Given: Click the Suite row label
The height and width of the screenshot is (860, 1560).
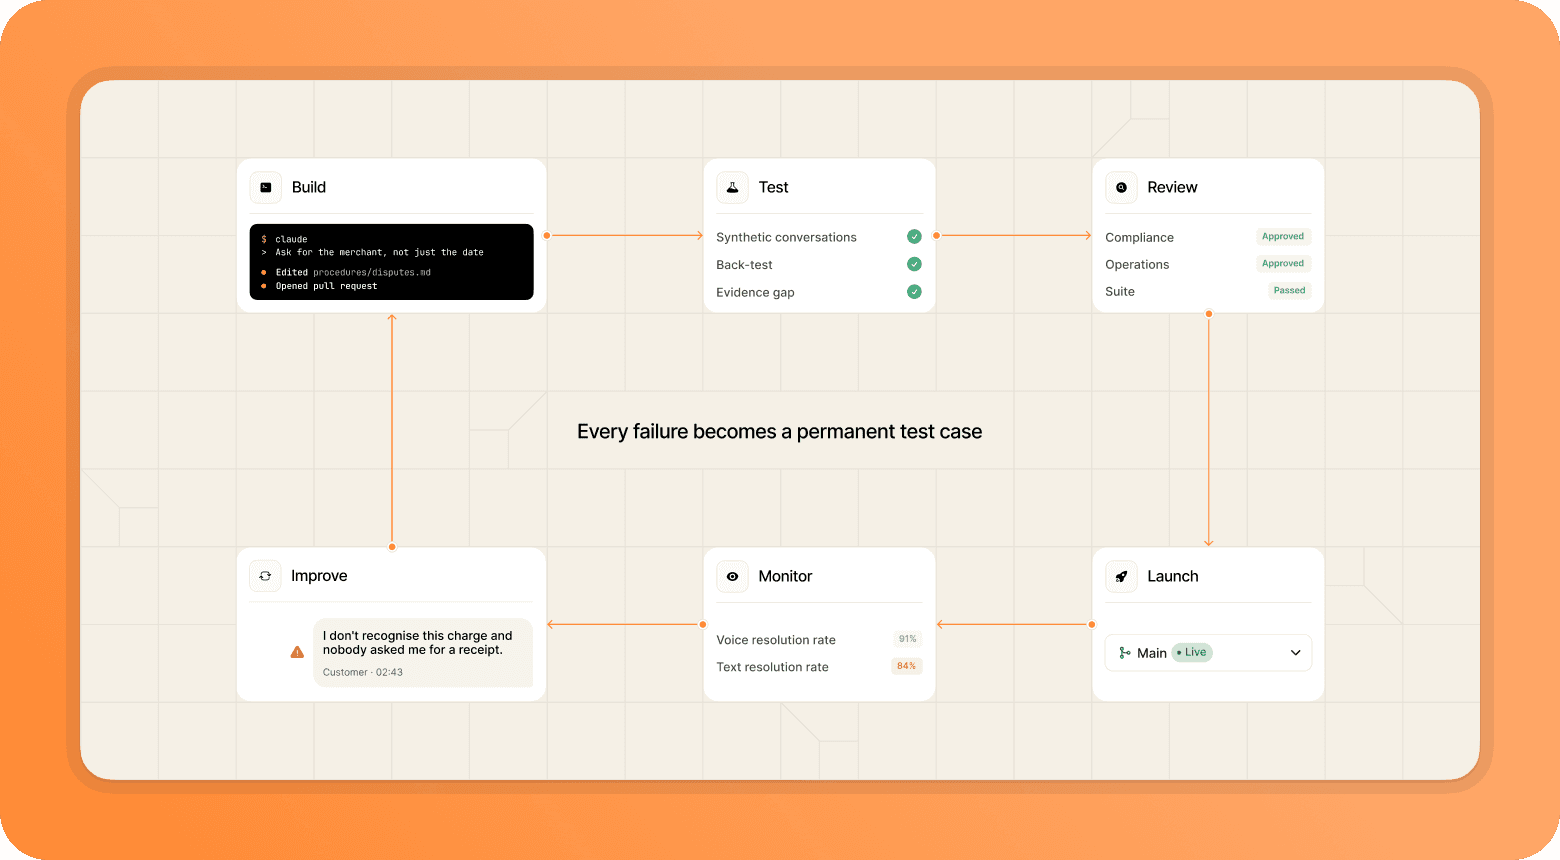Looking at the screenshot, I should point(1120,291).
